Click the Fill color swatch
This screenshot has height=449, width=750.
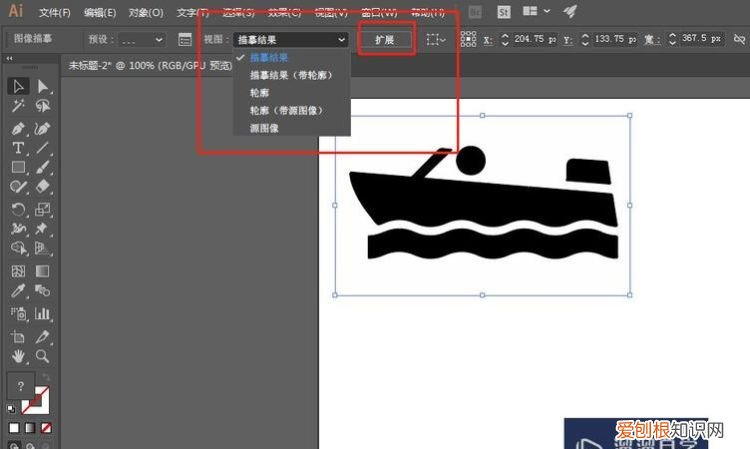click(x=21, y=386)
